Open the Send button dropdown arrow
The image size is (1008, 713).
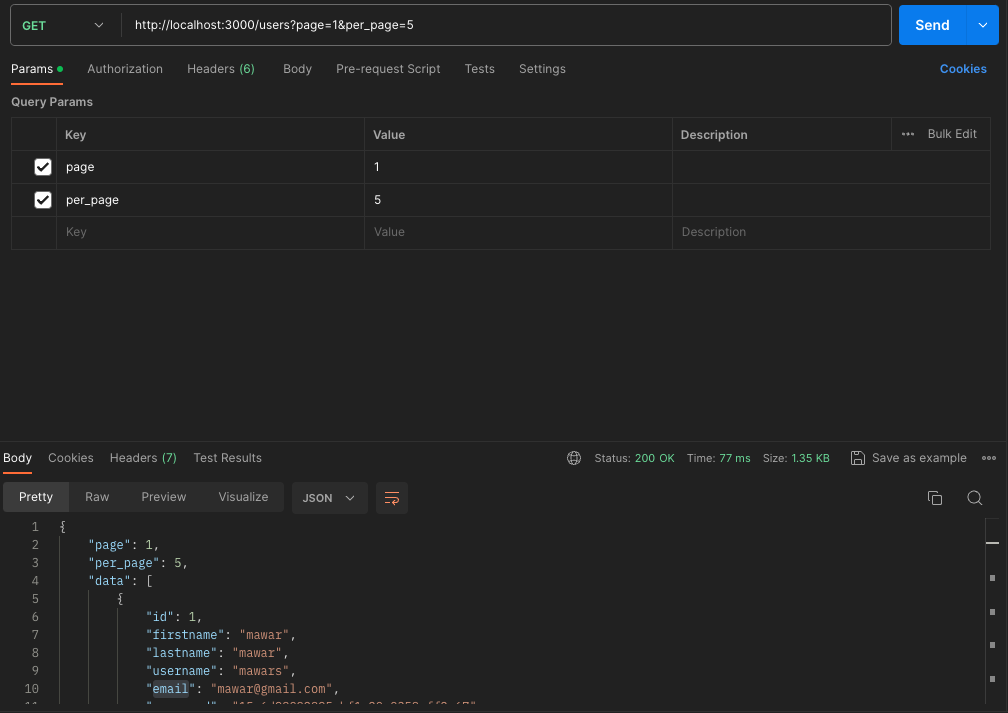(x=983, y=25)
